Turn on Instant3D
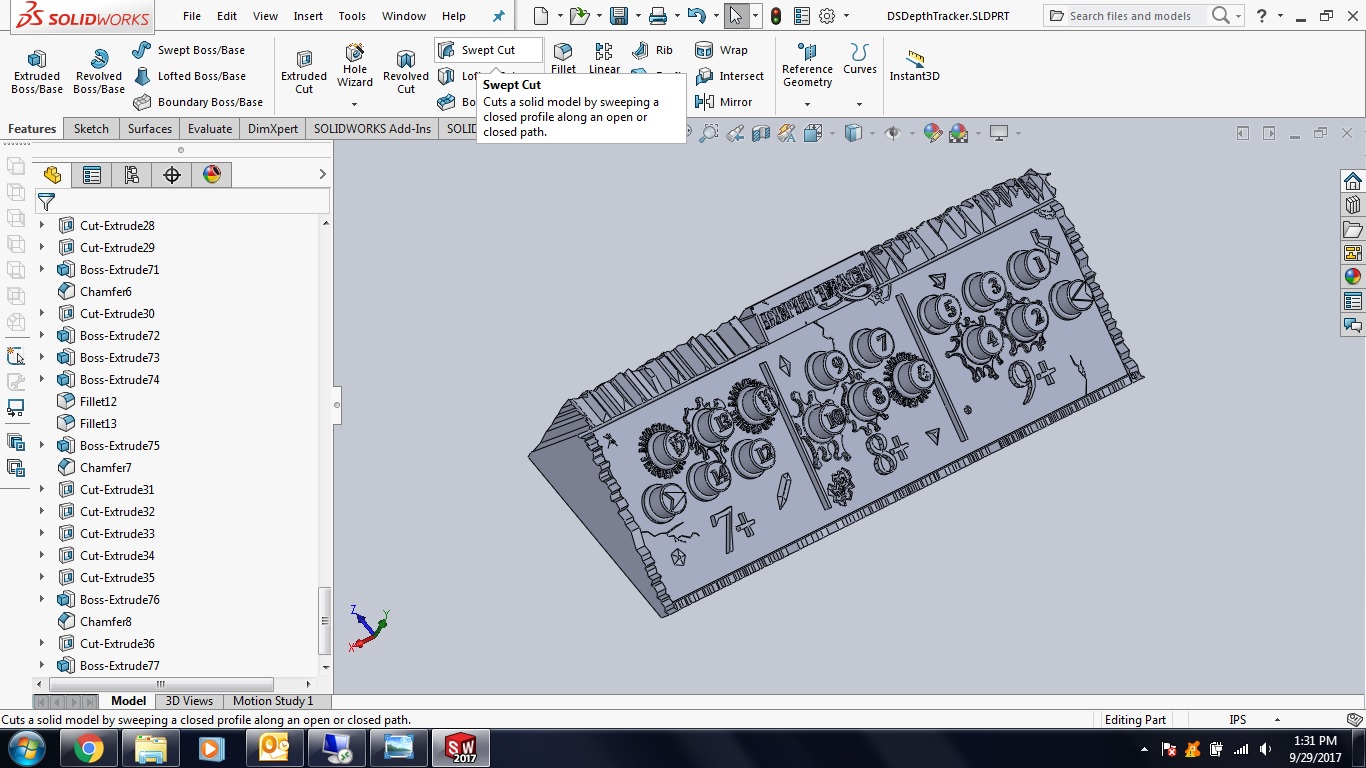Screen dimensions: 1366x768 click(x=915, y=65)
